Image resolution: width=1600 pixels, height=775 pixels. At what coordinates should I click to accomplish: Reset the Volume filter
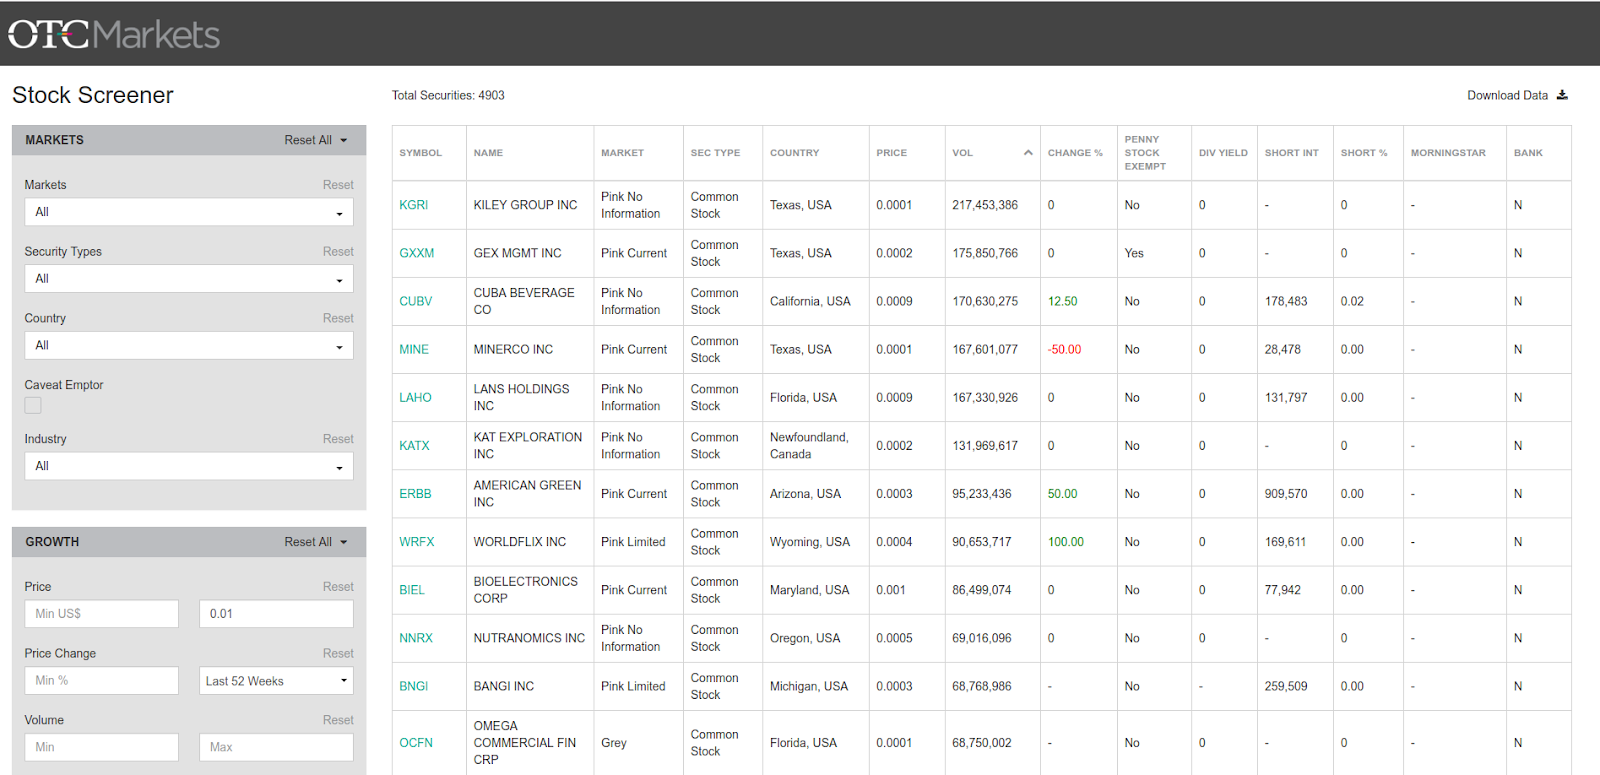338,720
